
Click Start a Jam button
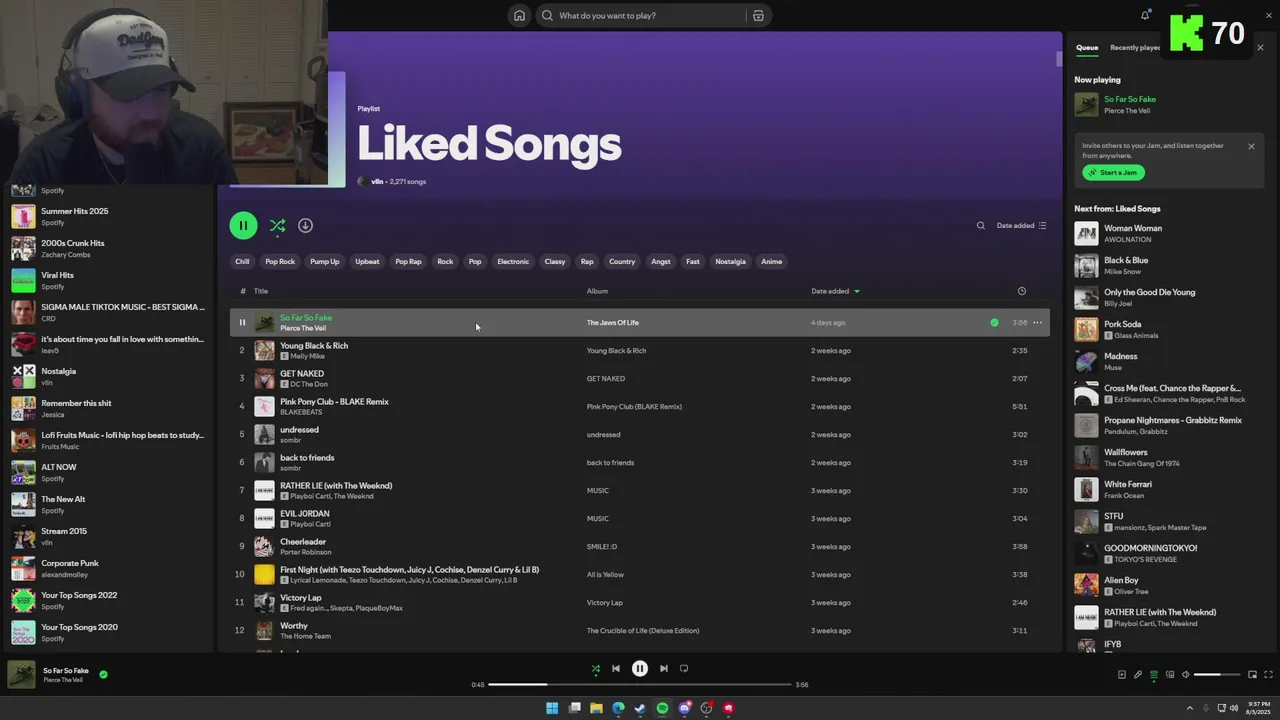(1113, 172)
